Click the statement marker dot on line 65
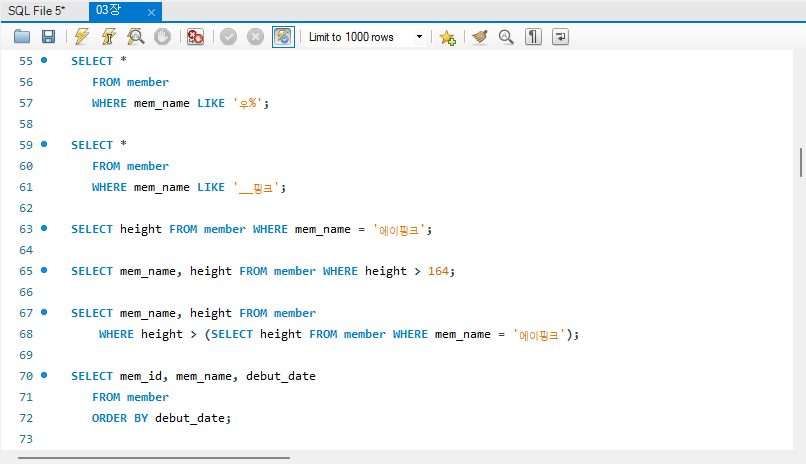This screenshot has height=464, width=806. pos(44,270)
